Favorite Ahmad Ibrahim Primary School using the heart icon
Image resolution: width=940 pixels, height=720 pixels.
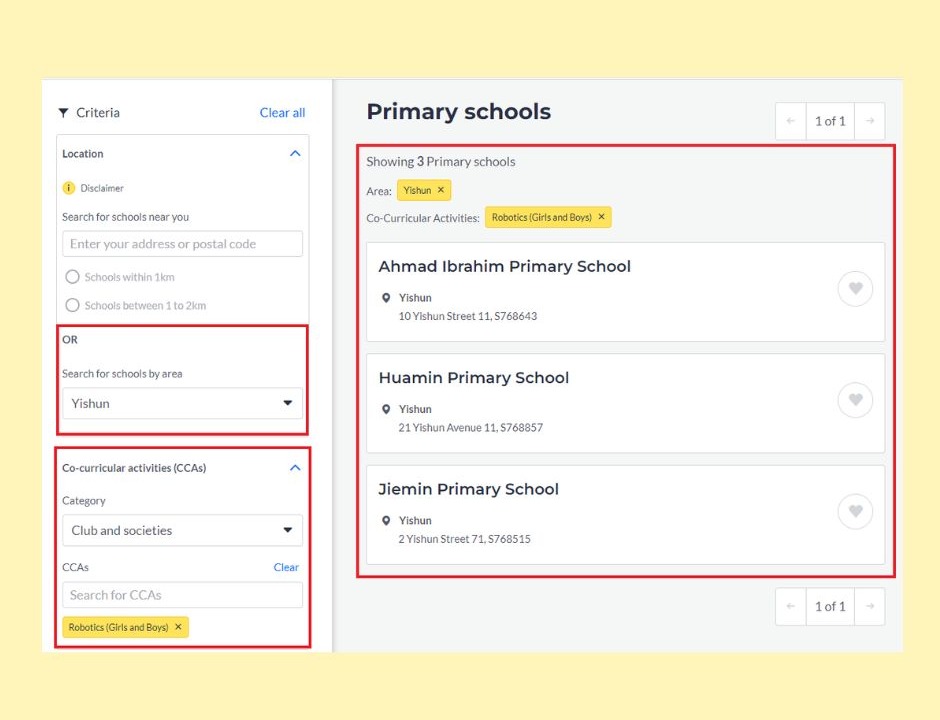855,289
